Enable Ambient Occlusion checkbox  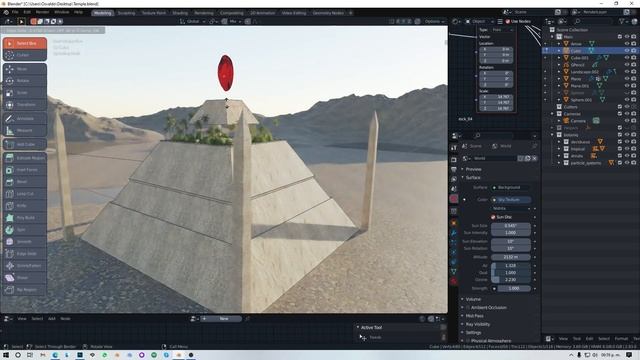468,307
